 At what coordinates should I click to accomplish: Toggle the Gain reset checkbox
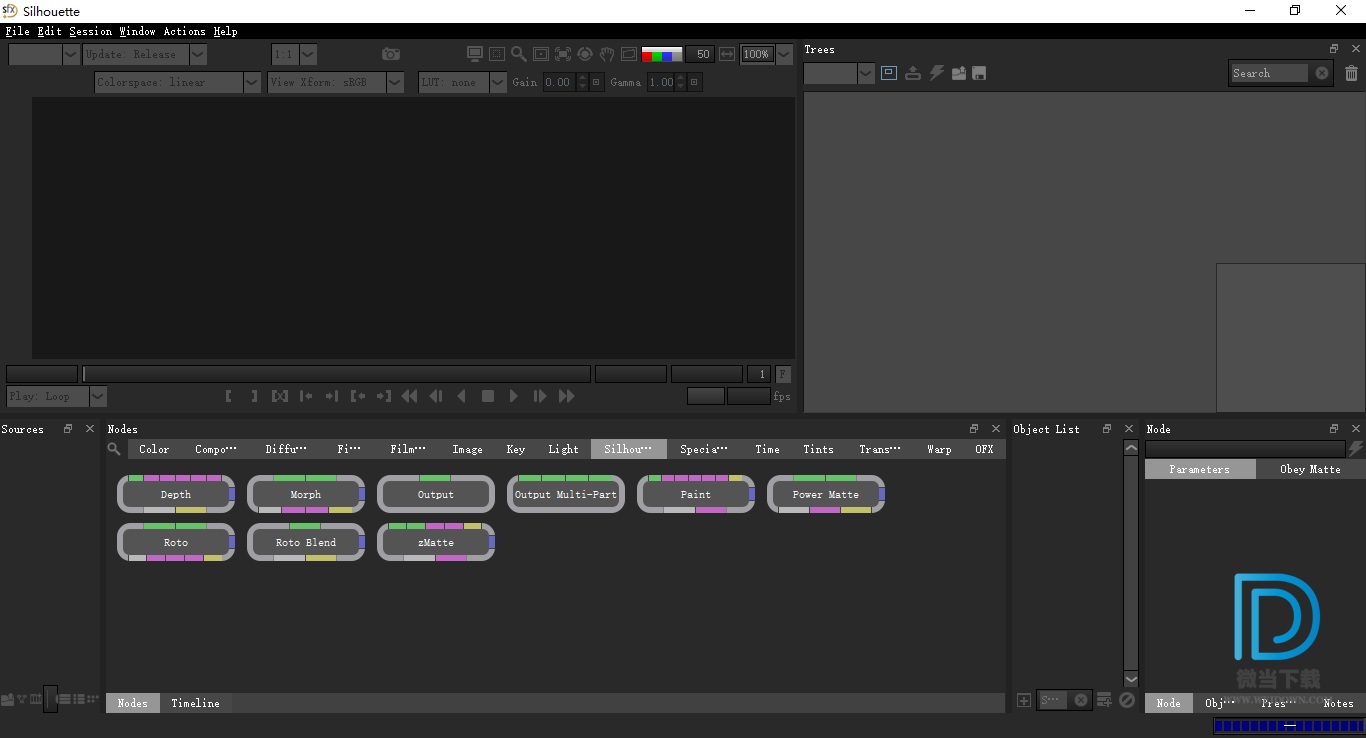click(596, 82)
